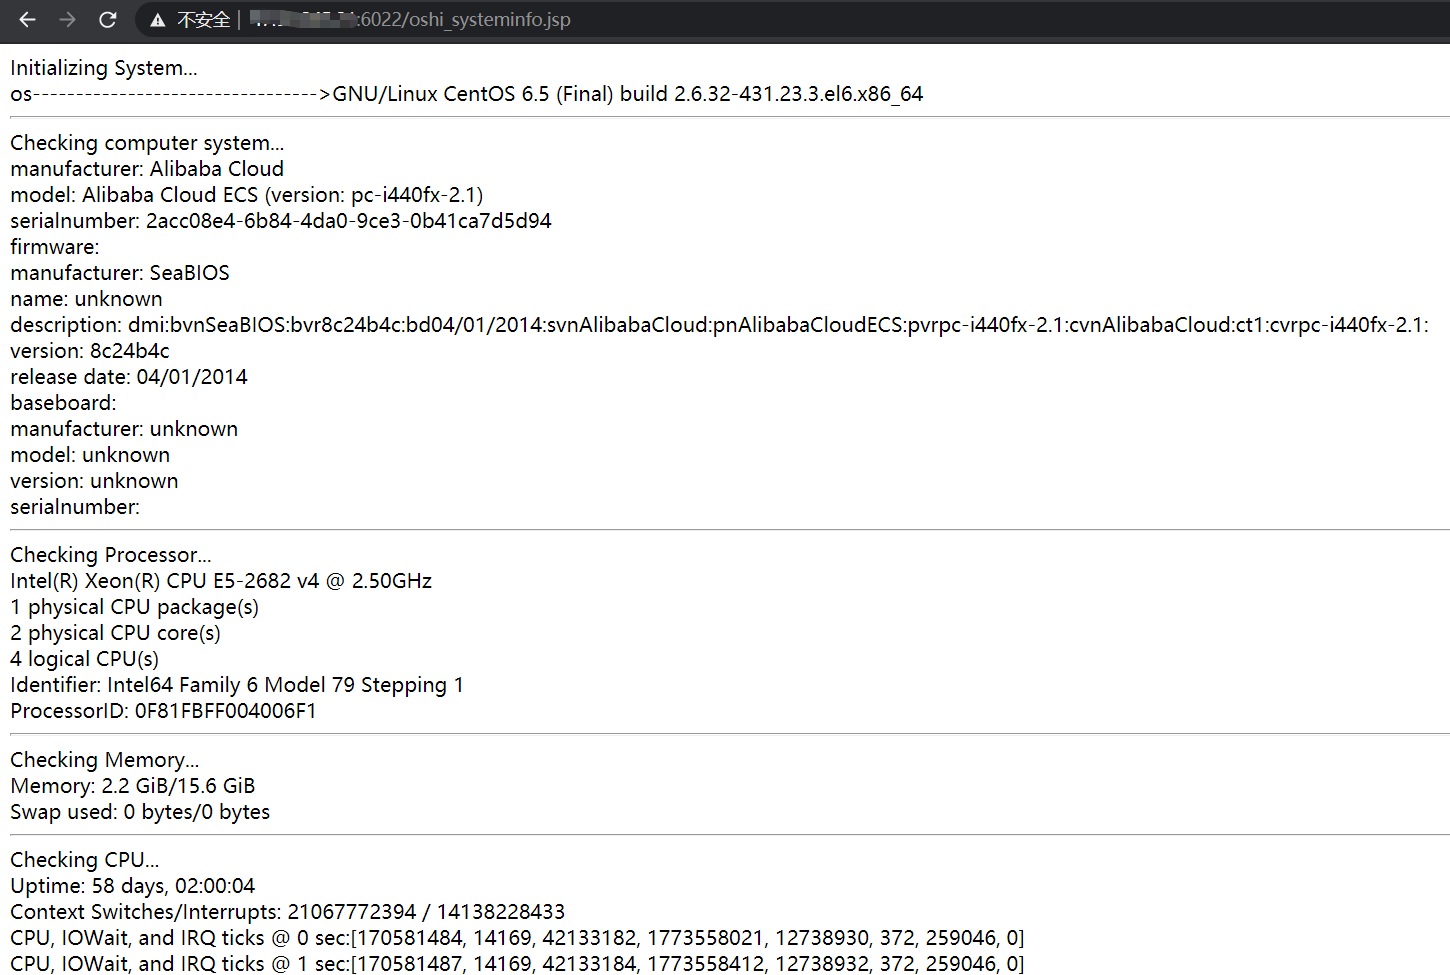Click the ProcessorID 0F81FBFF004006F1 line
Viewport: 1450px width, 975px height.
(x=163, y=711)
